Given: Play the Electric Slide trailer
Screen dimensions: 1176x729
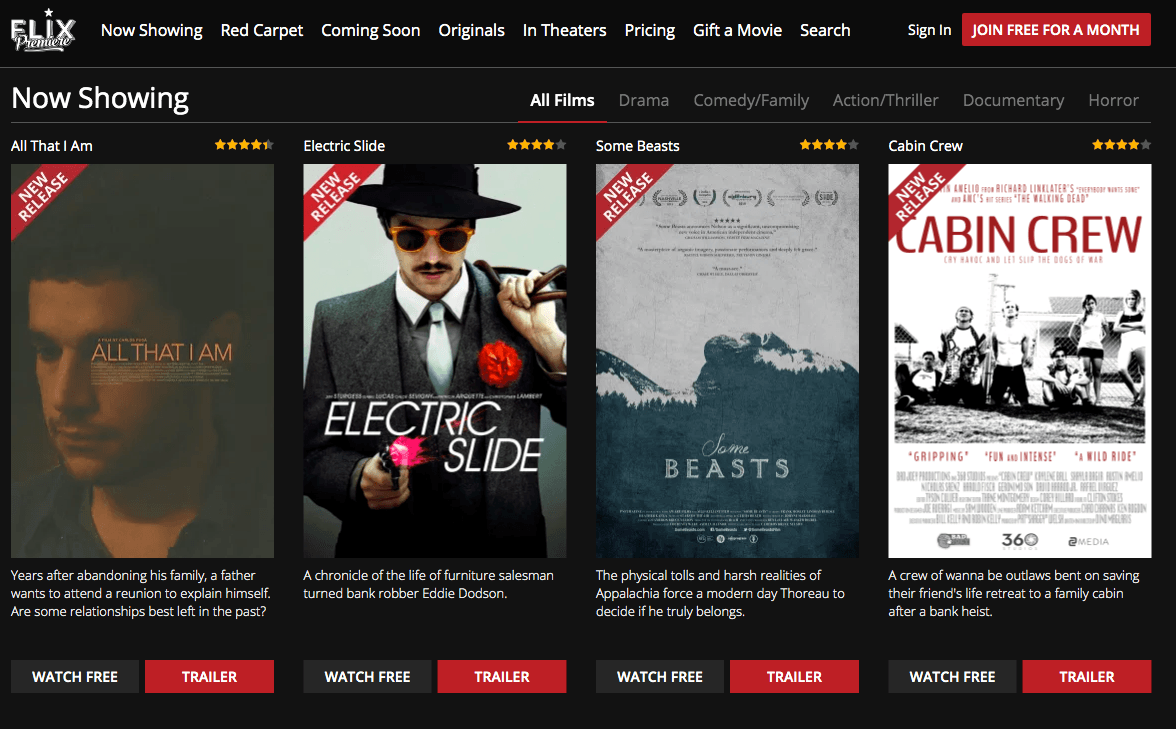Looking at the screenshot, I should point(502,676).
